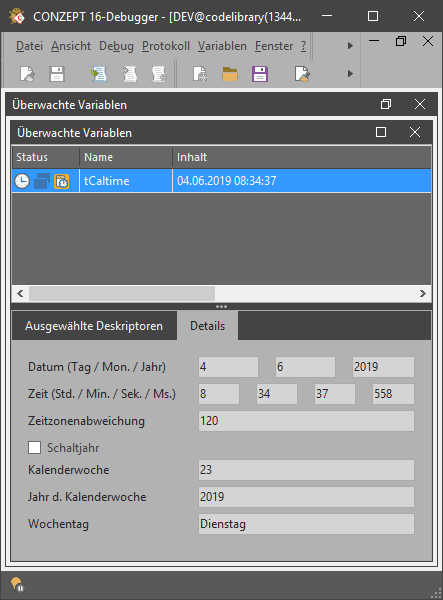
Task: Click the Zeitzonenabweichung field showing 120
Action: pyautogui.click(x=306, y=421)
